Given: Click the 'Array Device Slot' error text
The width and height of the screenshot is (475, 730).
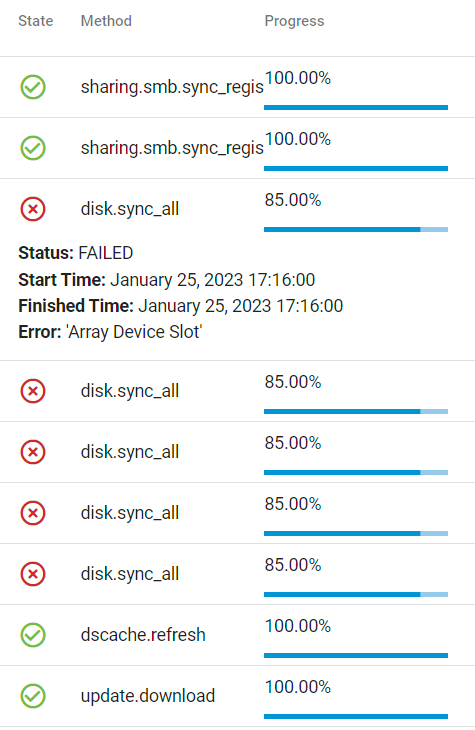Looking at the screenshot, I should tap(134, 332).
